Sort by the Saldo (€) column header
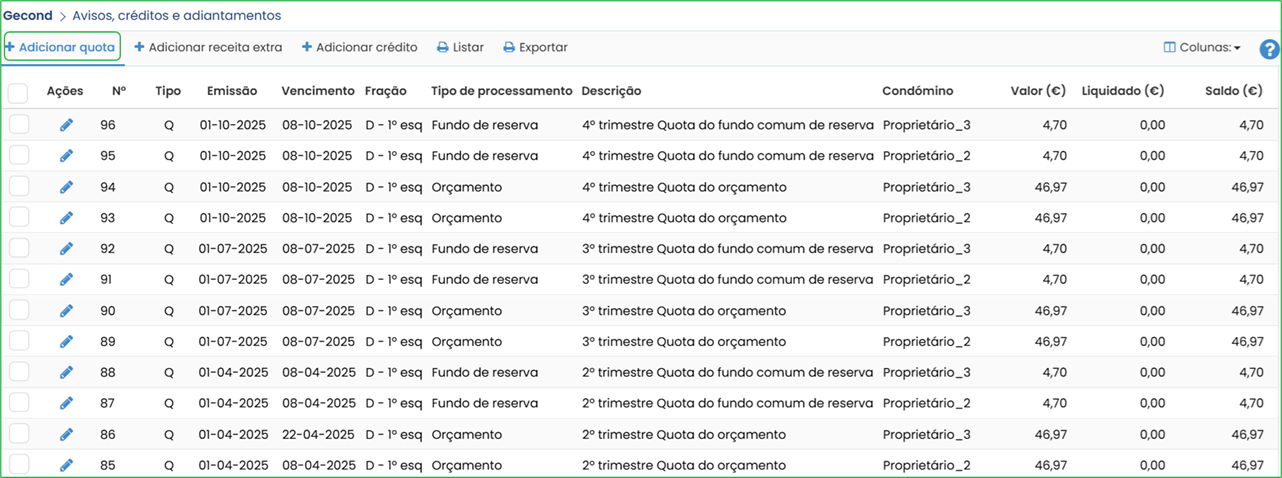 click(x=1233, y=91)
